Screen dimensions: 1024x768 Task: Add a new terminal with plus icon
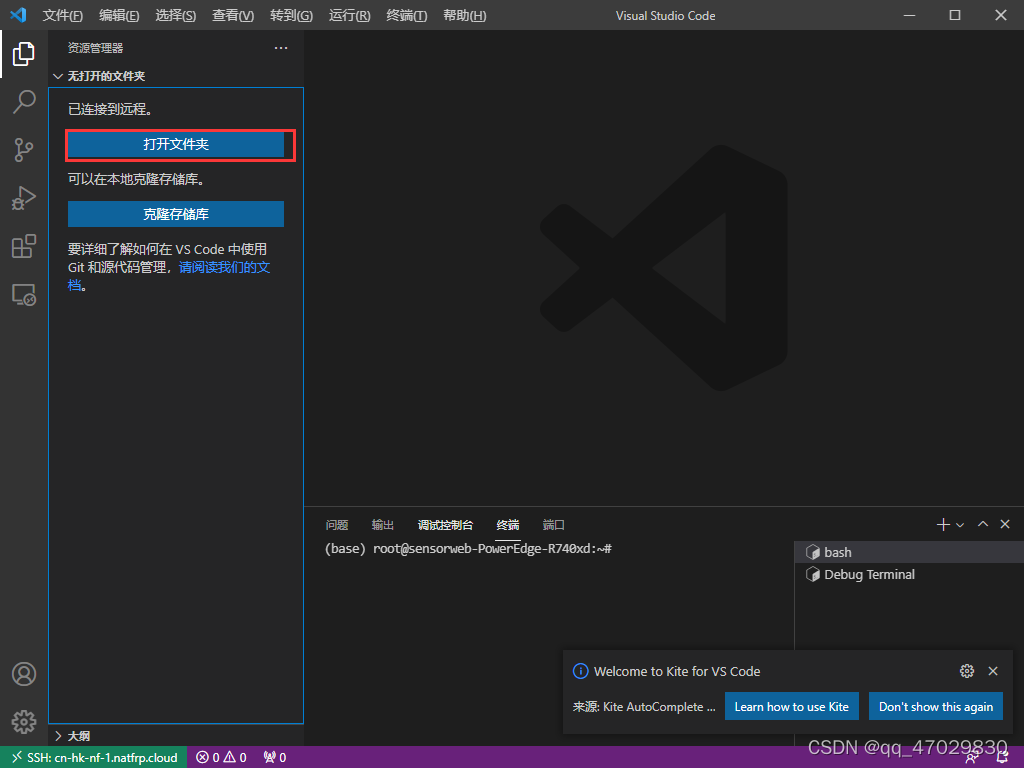[942, 524]
